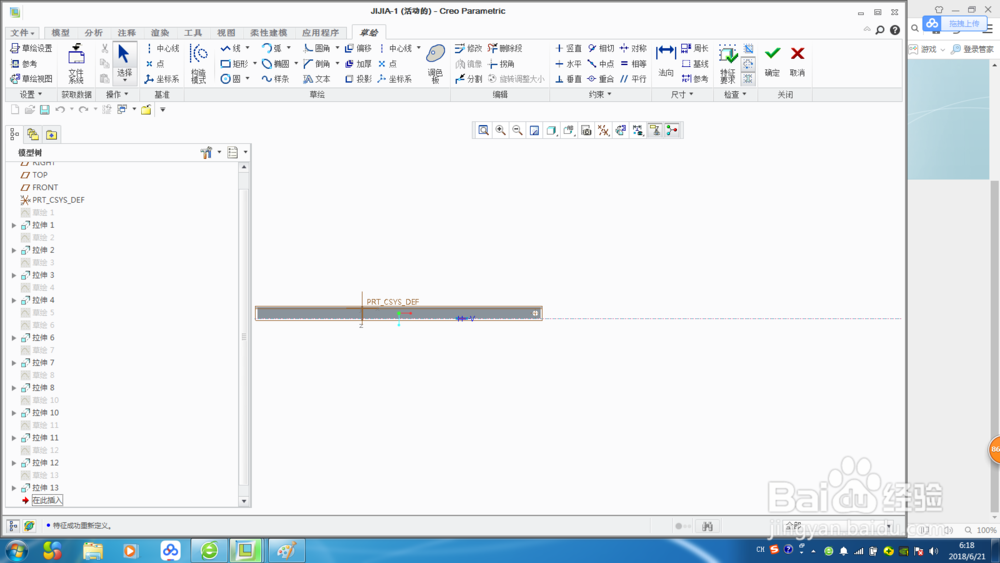This screenshot has height=563, width=1000.
Task: Cancel the sketch with 取消
Action: [x=797, y=62]
